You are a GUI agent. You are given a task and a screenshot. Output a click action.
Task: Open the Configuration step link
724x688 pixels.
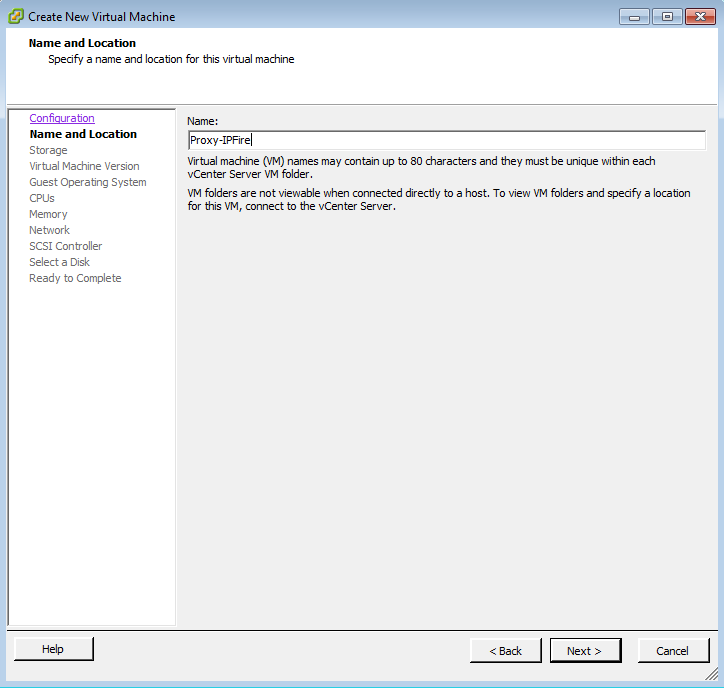pos(62,118)
